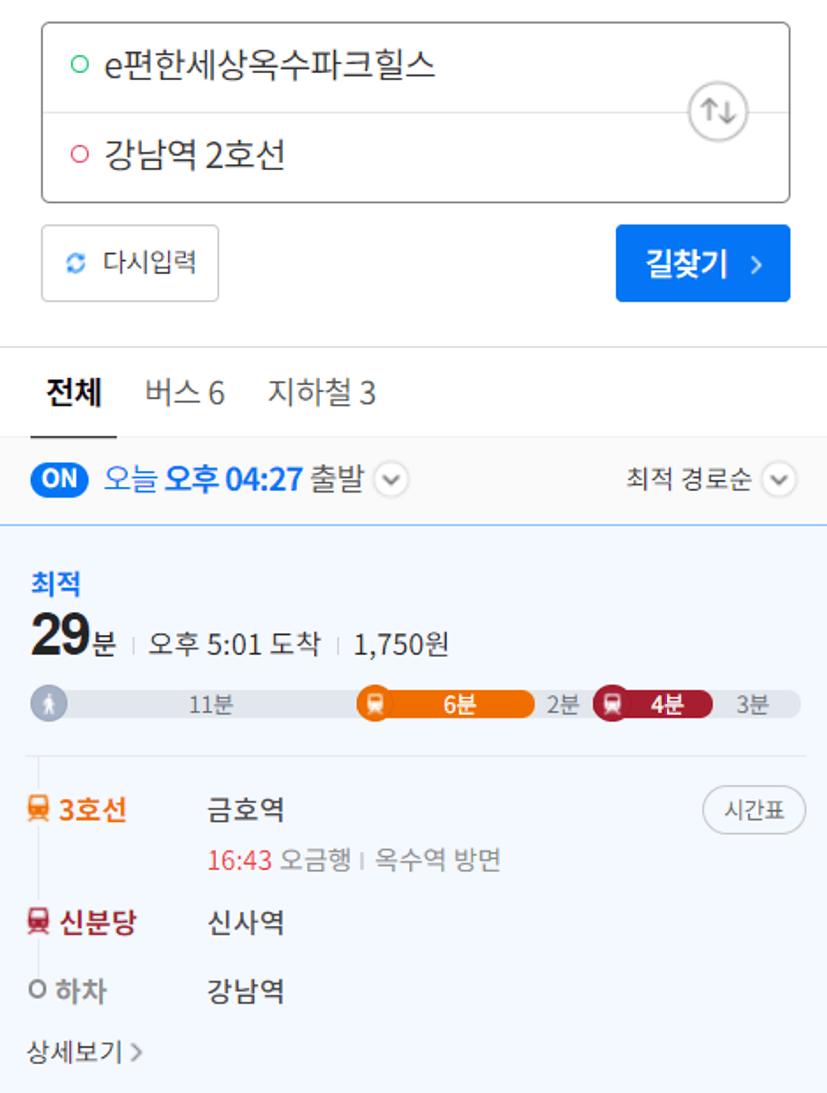Click the dark red subway icon in route bar
Viewport: 827px width, 1093px height.
click(x=612, y=703)
